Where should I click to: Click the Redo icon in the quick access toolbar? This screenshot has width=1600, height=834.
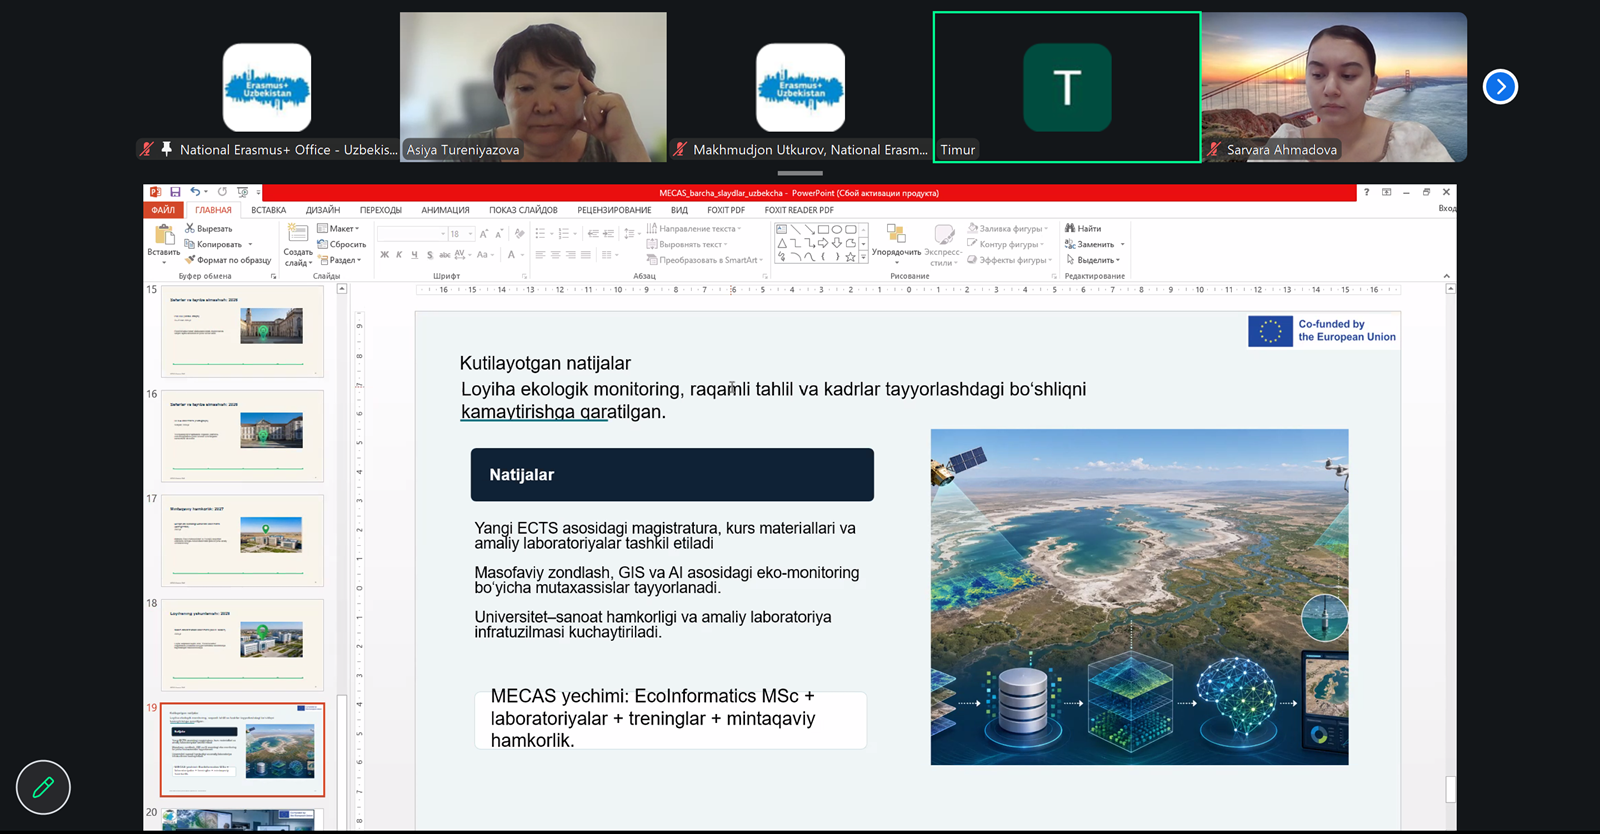(x=222, y=192)
